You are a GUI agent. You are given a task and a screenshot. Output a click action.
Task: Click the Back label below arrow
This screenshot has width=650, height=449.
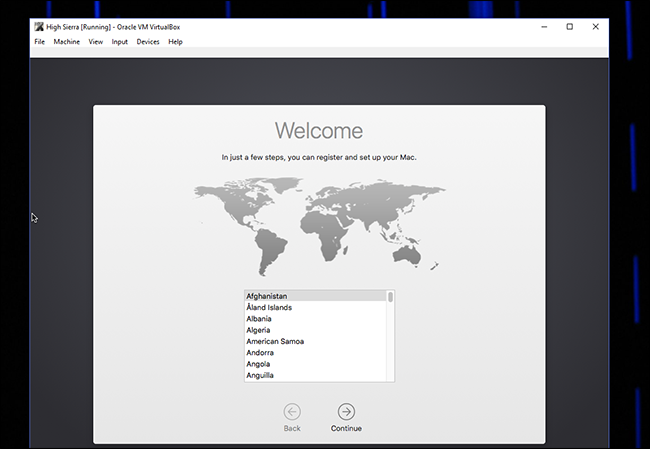[x=292, y=428]
